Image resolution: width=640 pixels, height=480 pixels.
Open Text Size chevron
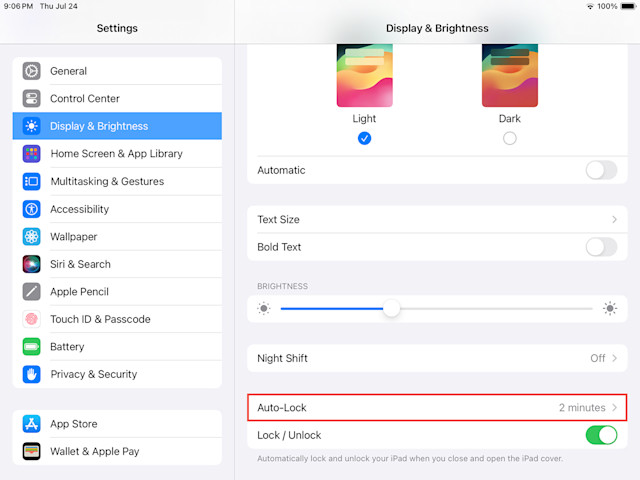(x=614, y=220)
